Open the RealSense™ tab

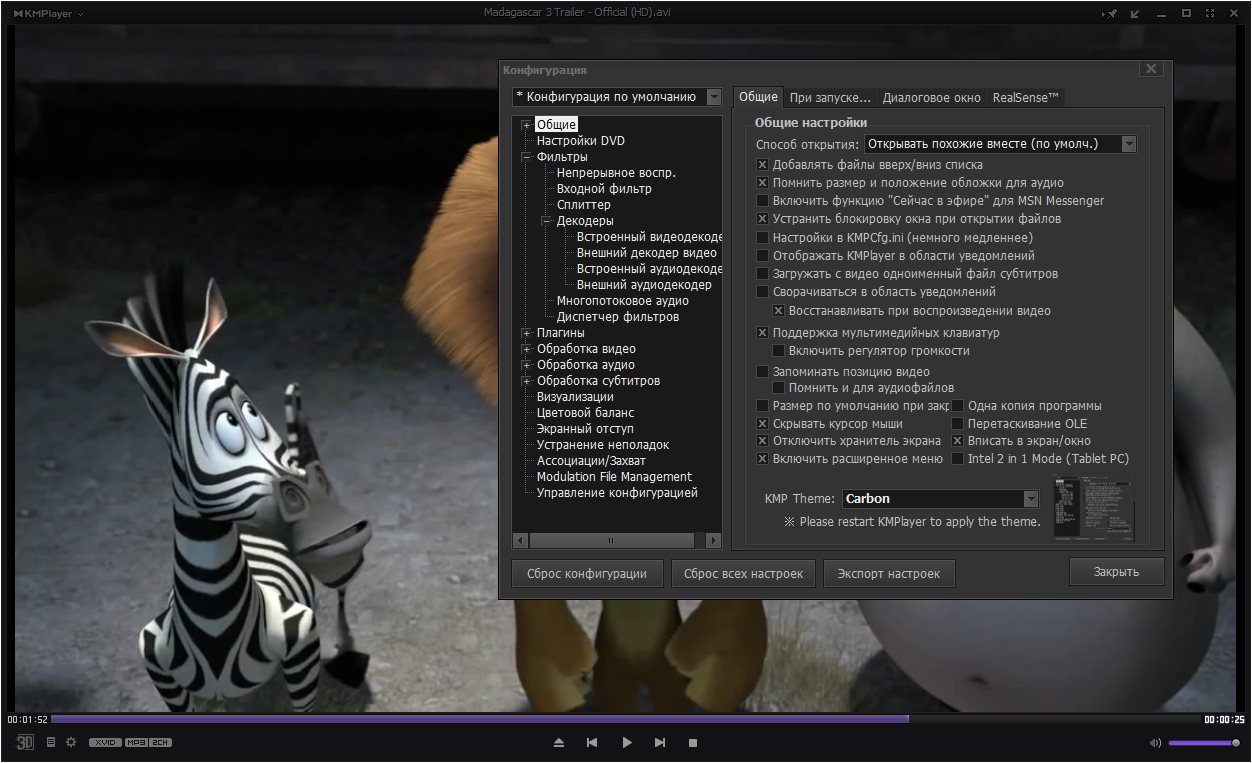(x=1026, y=98)
